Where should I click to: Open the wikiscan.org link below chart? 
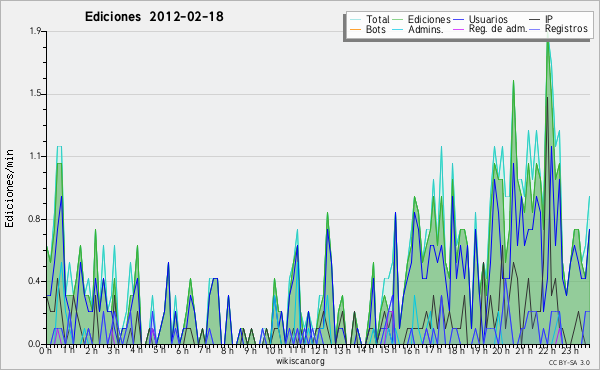point(300,361)
